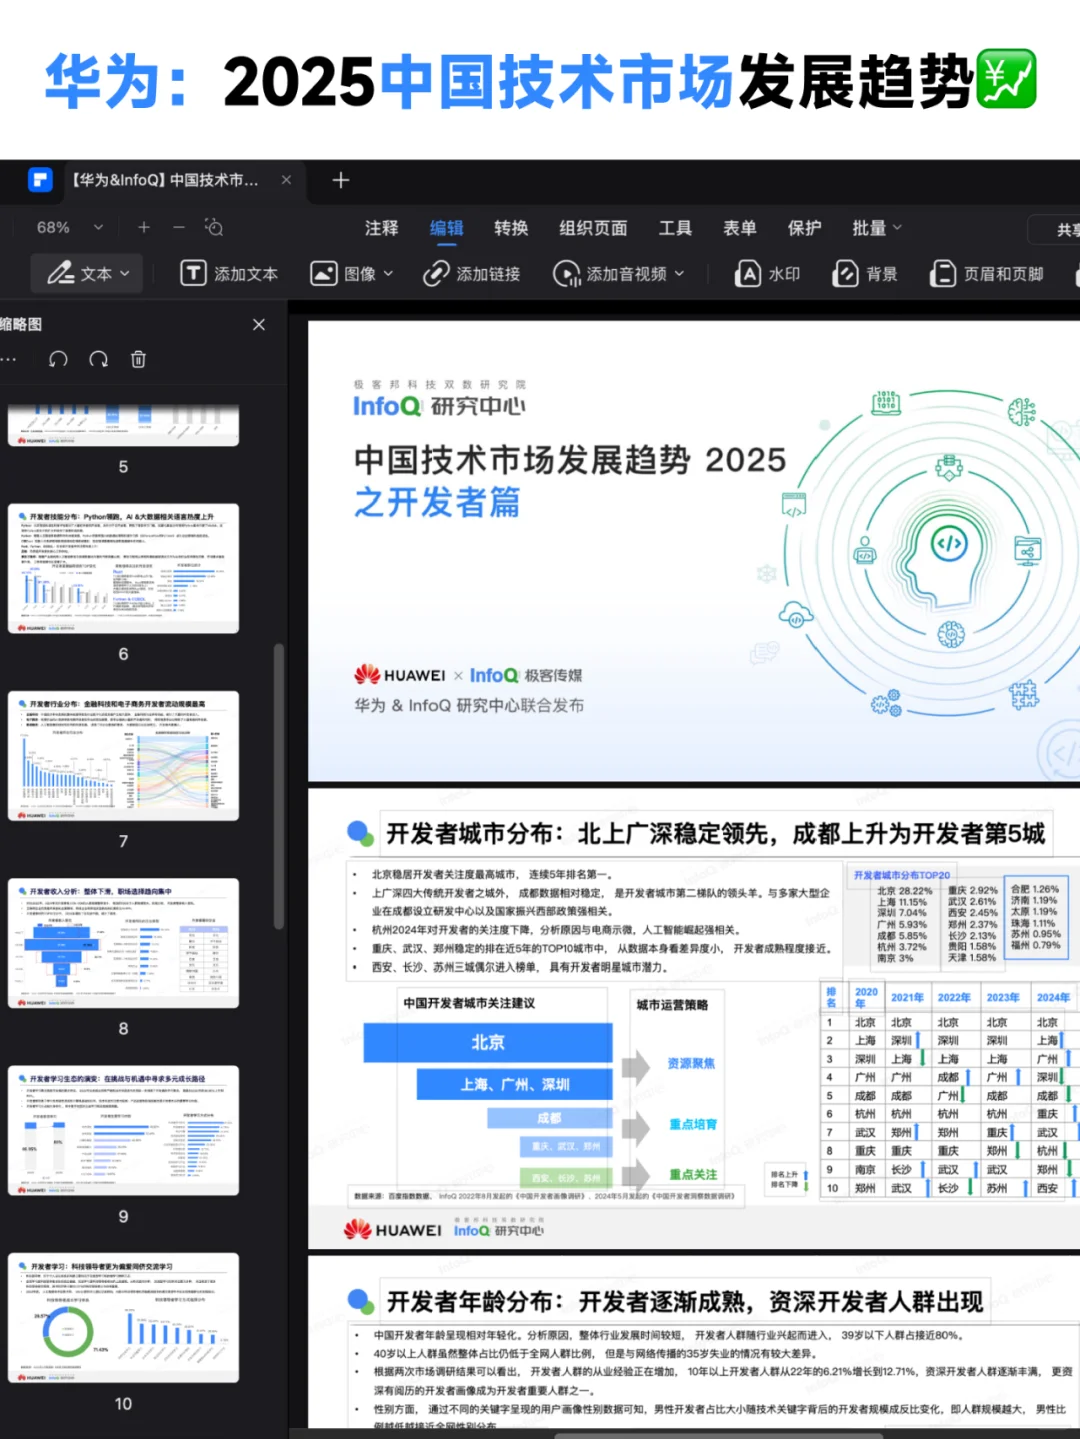Zoom in with the plus icon

tap(144, 227)
